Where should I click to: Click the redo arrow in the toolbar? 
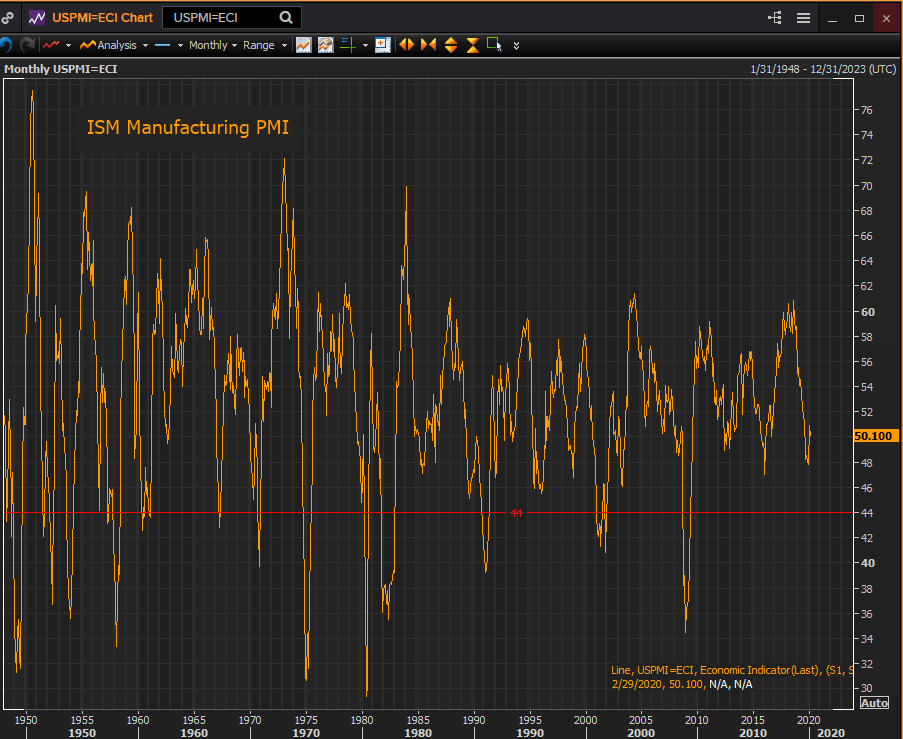tap(27, 45)
